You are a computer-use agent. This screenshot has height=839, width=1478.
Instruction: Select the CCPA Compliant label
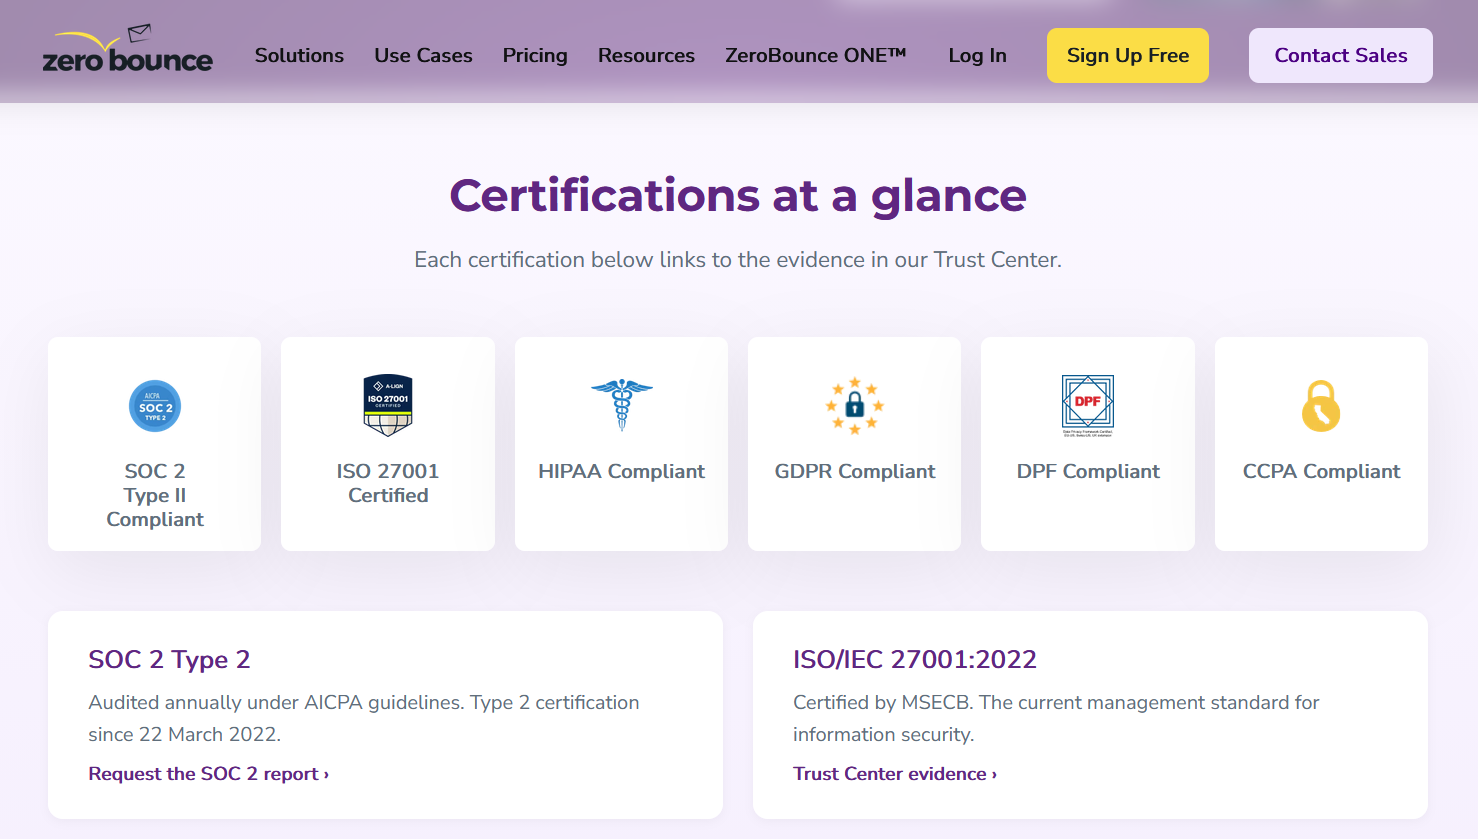[1321, 471]
